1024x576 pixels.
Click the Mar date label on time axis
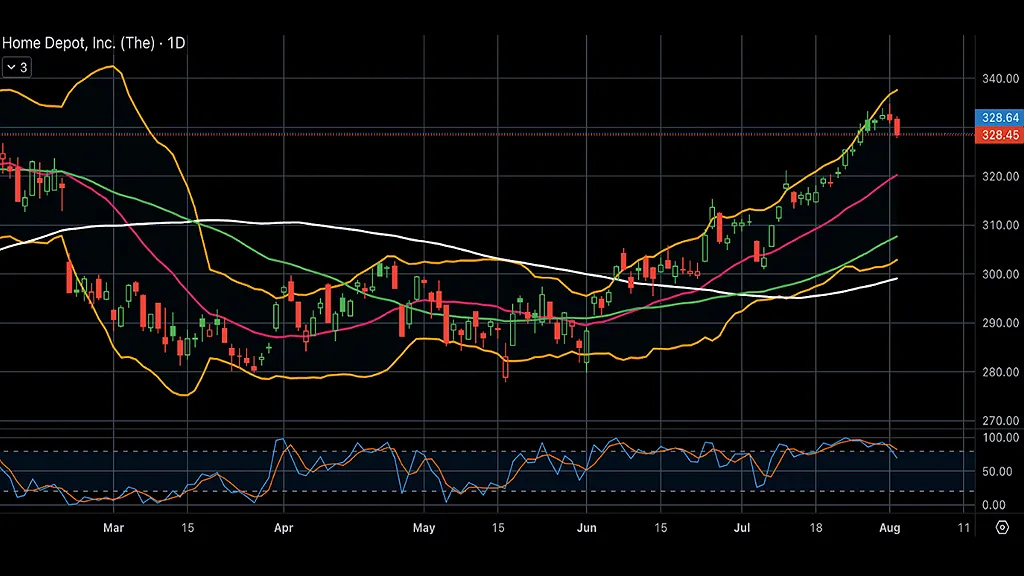pos(114,528)
